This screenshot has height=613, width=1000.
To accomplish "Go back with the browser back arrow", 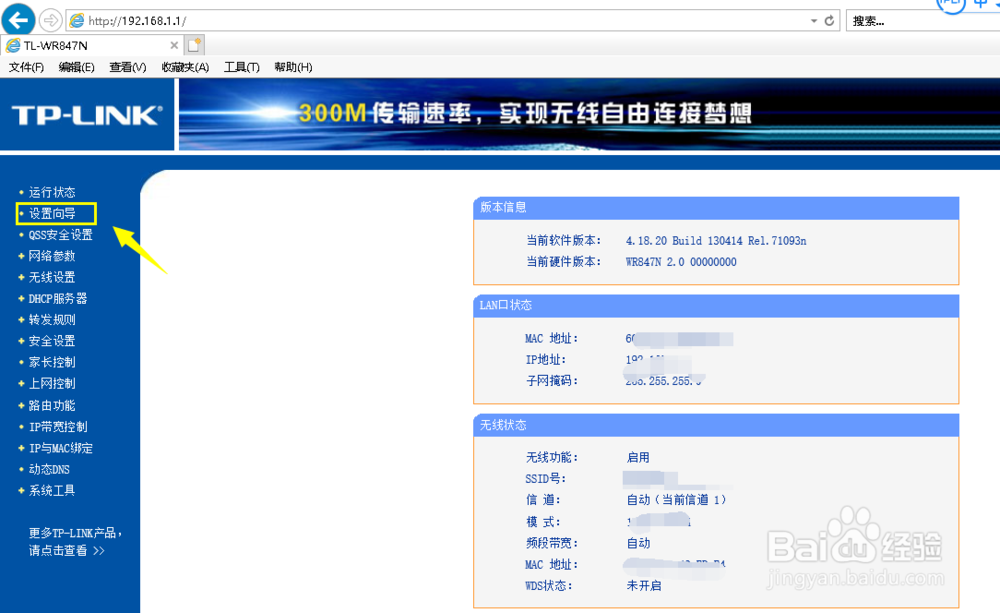I will 18,20.
